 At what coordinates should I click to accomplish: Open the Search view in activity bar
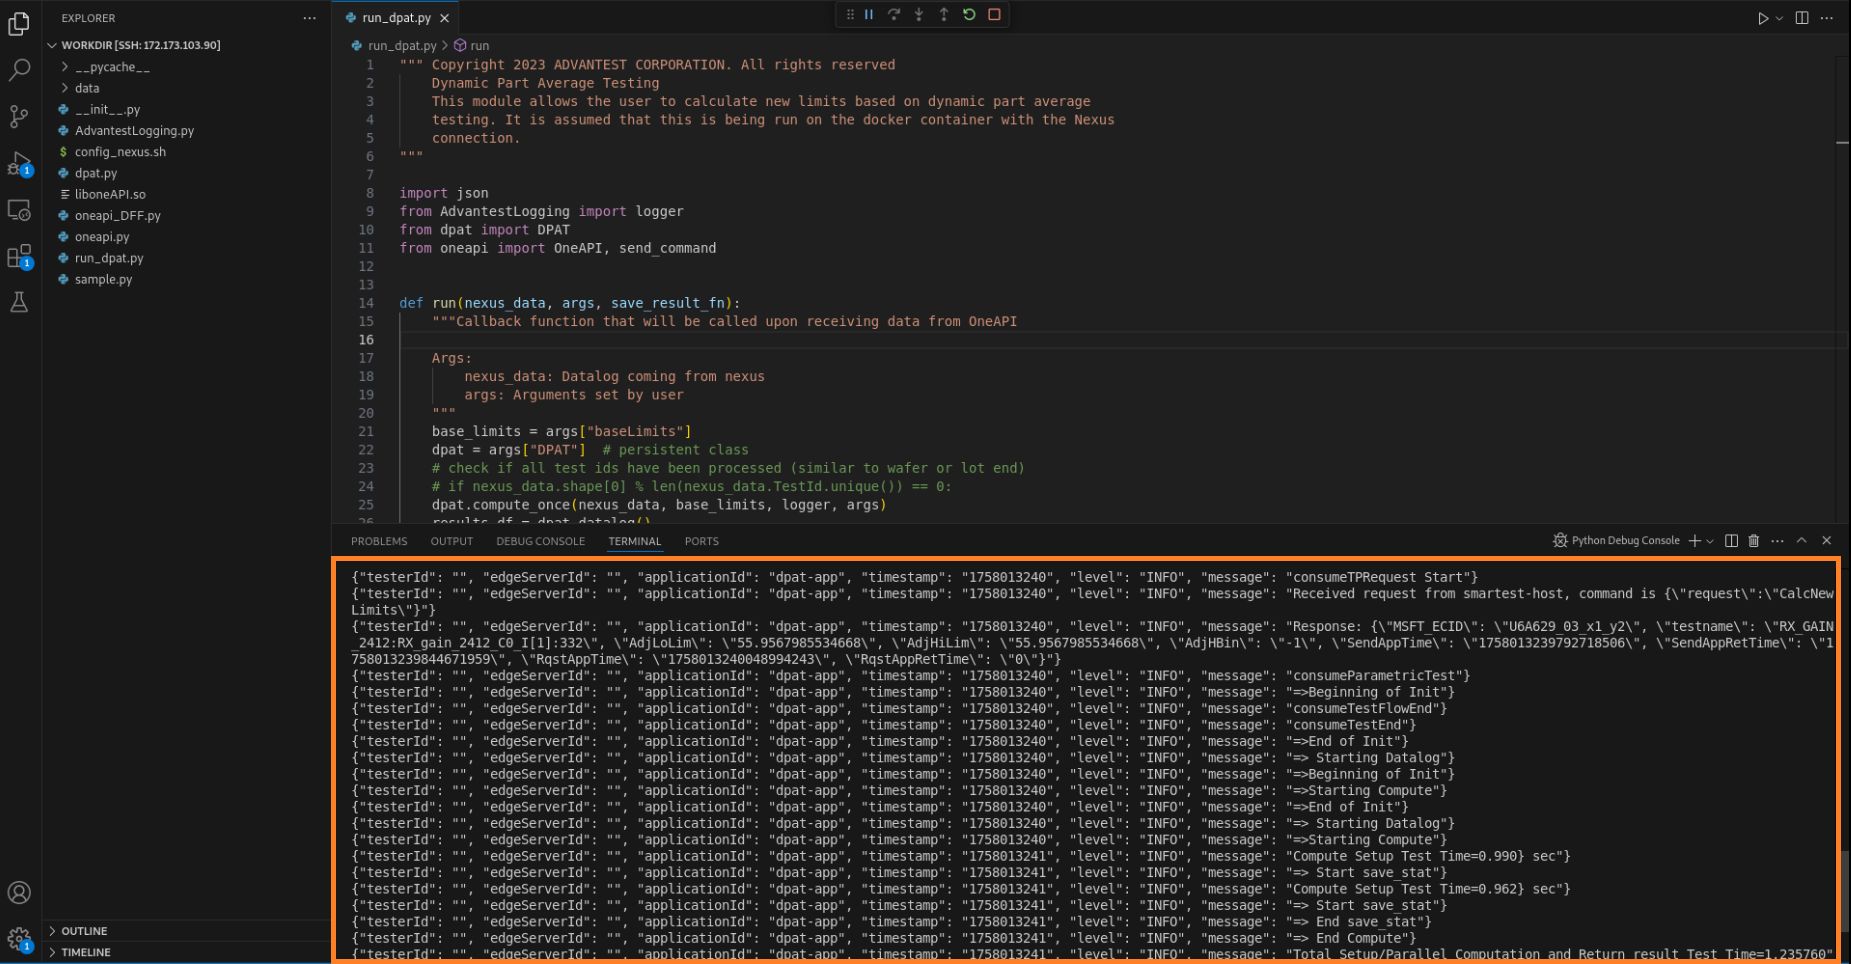19,70
